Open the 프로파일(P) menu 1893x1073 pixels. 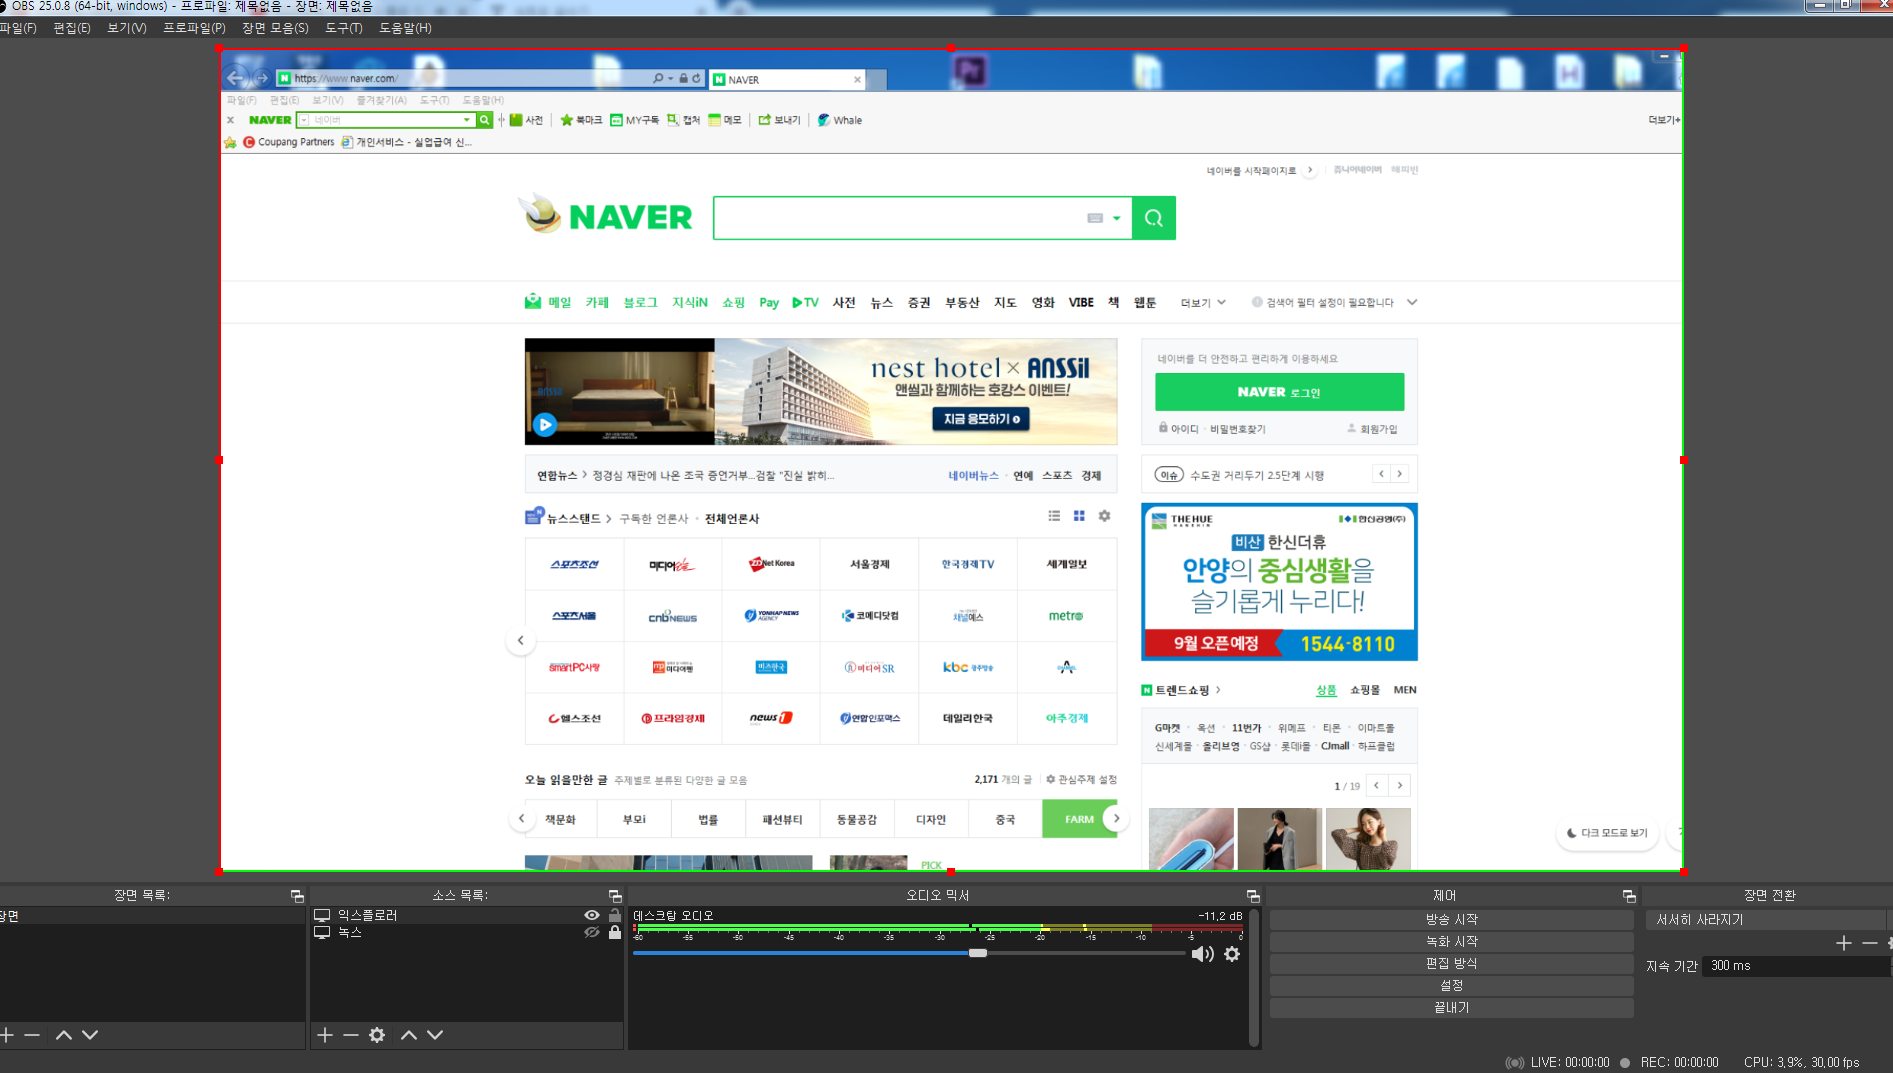click(x=194, y=28)
